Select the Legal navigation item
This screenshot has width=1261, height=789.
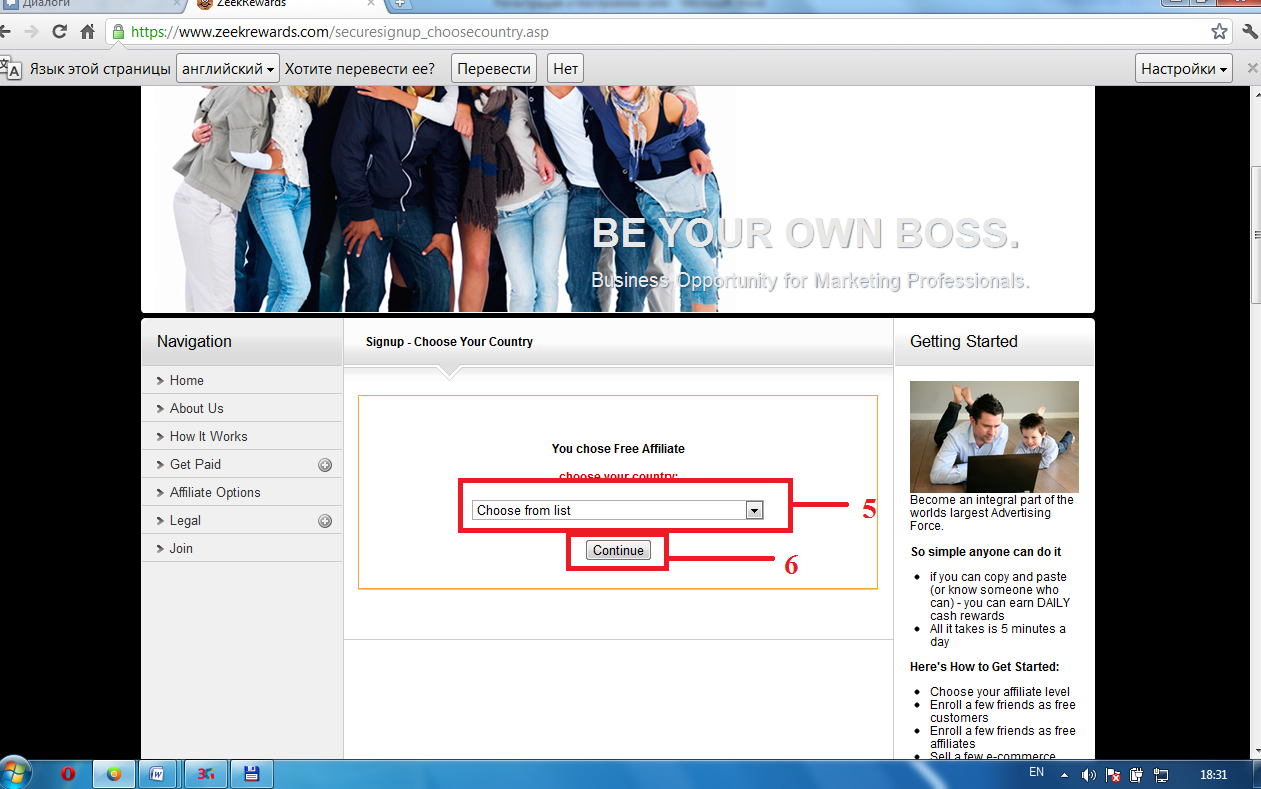pyautogui.click(x=185, y=520)
